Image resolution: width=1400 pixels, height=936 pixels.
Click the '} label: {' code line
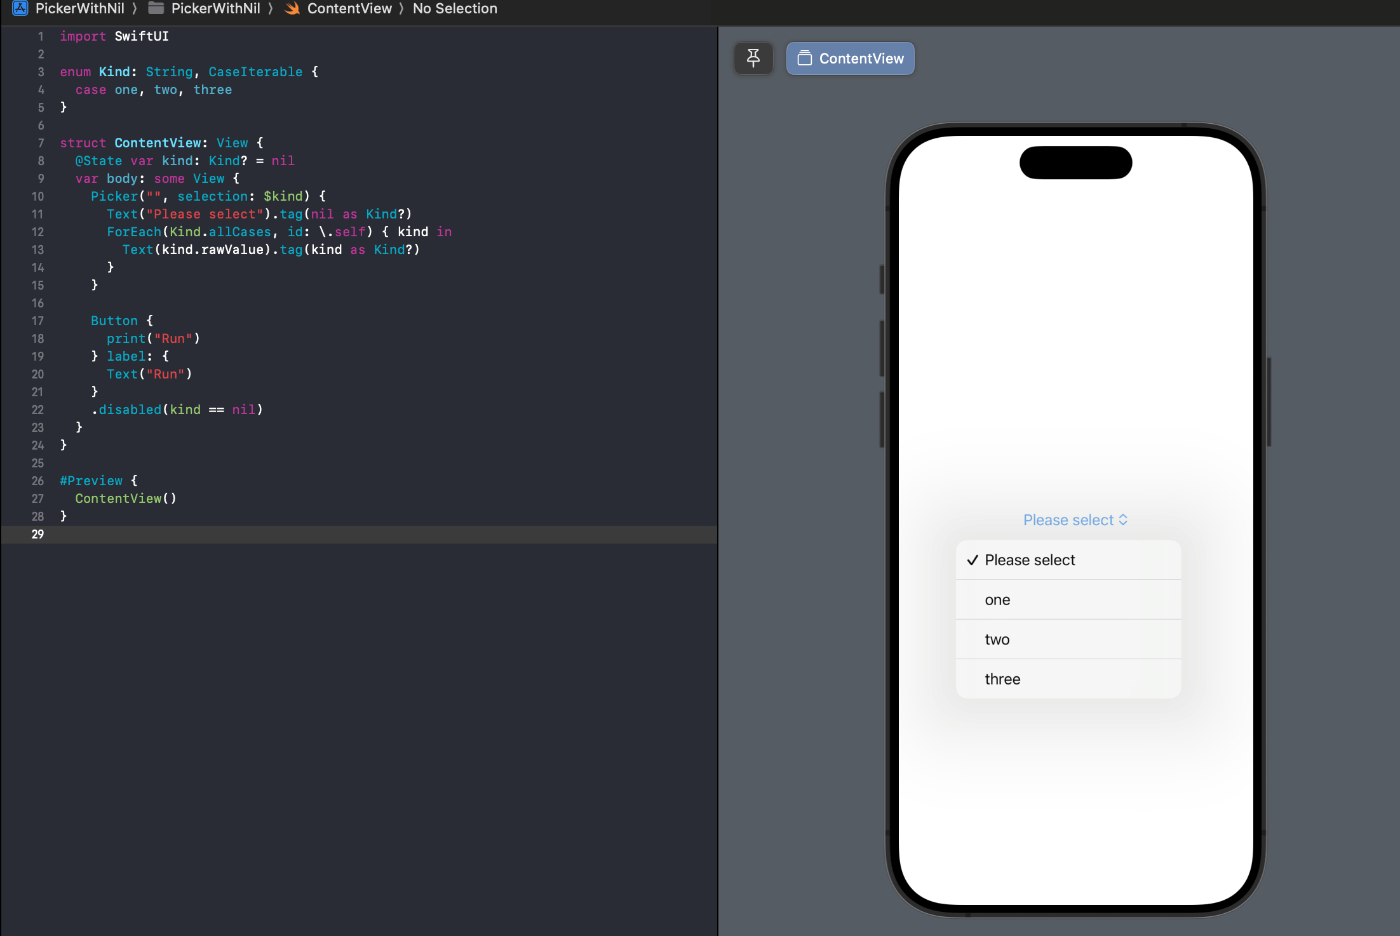coord(130,356)
